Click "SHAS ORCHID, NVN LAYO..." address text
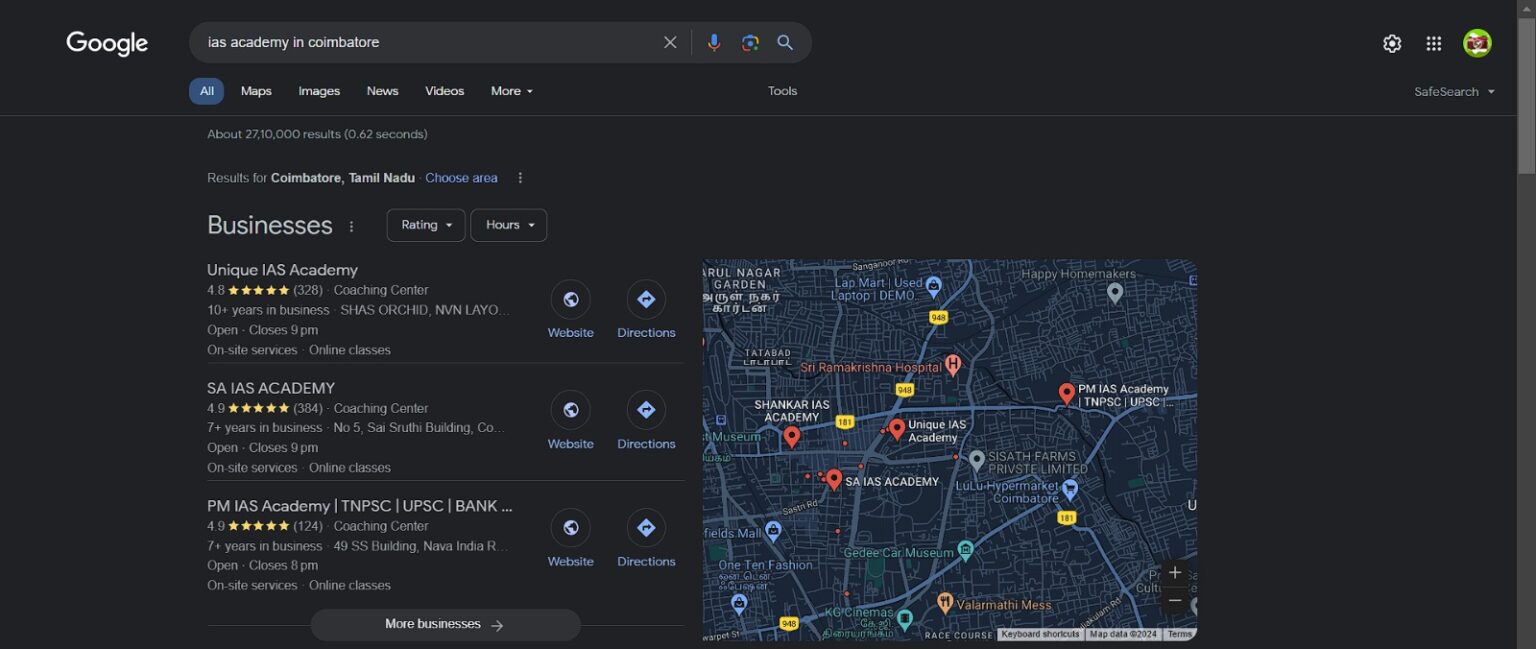 click(426, 310)
